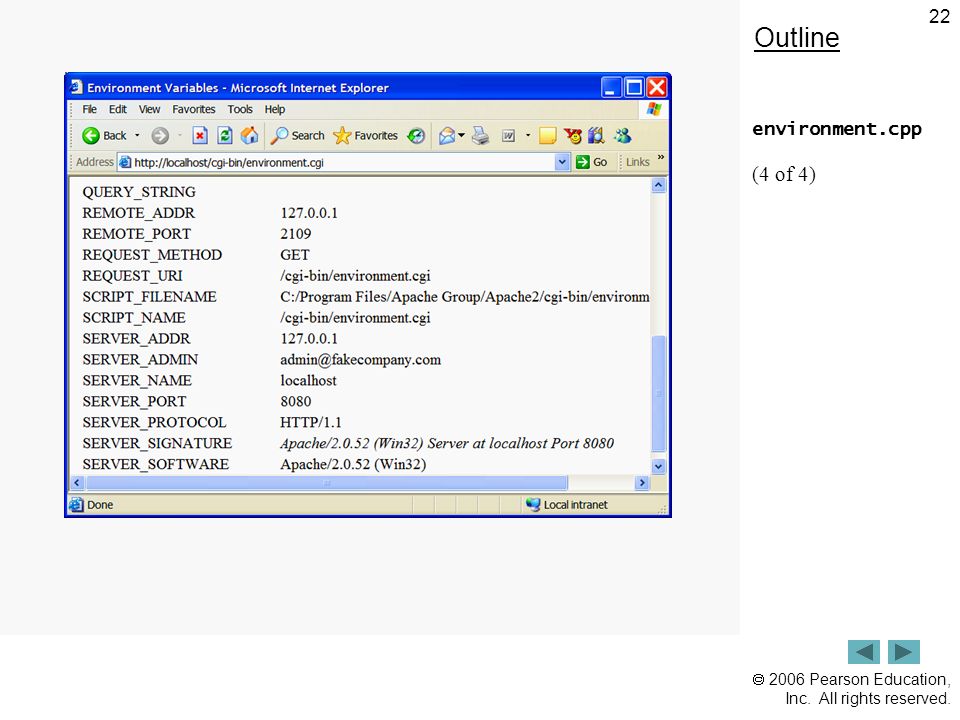Click the SERVER_ADDR variable name
The width and height of the screenshot is (960, 720).
pyautogui.click(x=136, y=339)
